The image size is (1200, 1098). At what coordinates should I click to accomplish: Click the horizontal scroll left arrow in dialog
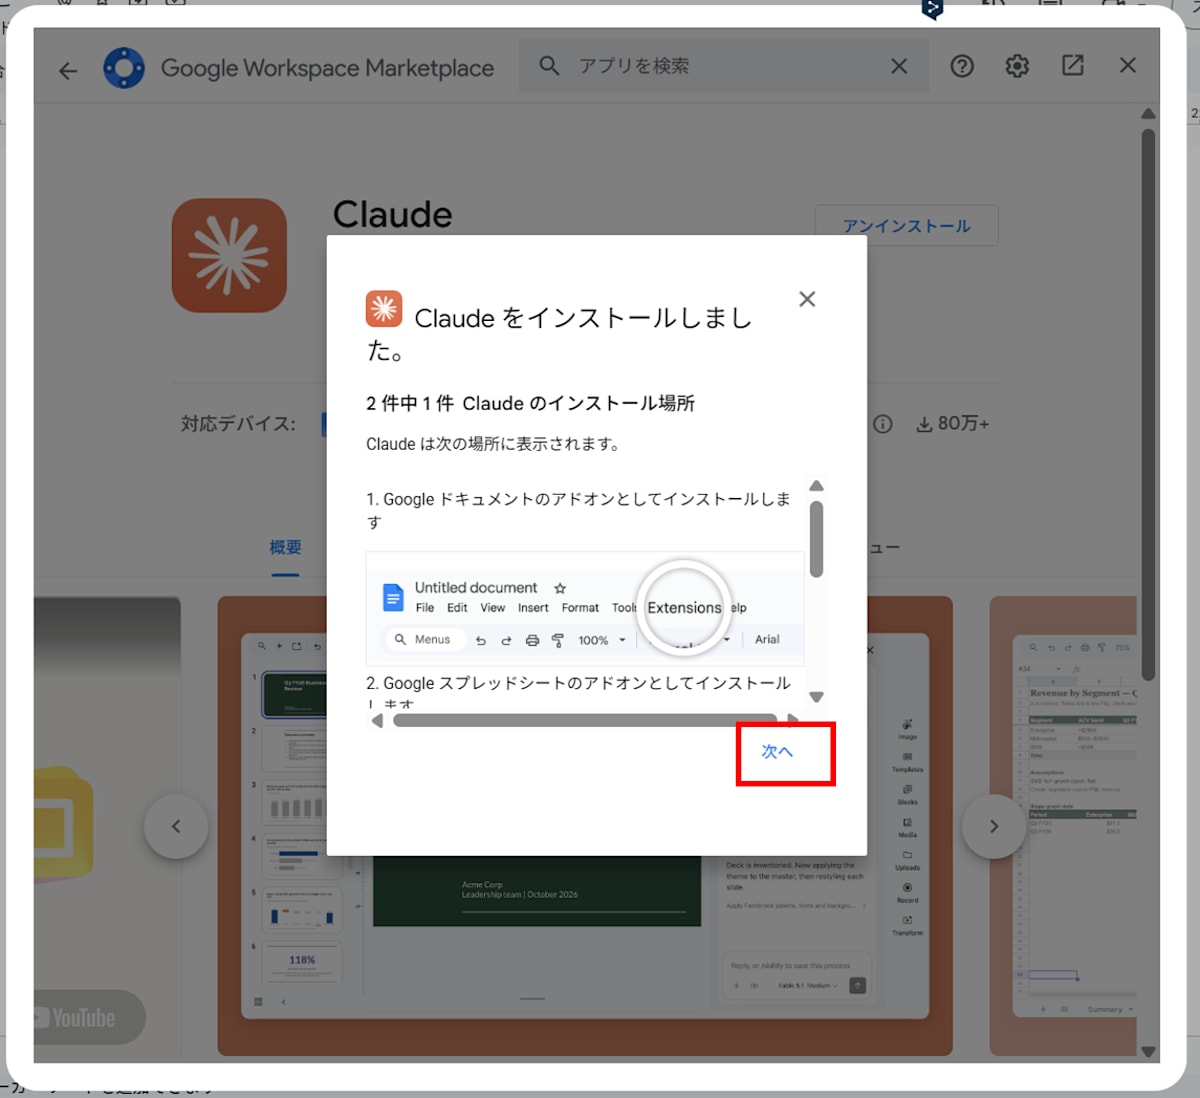[x=377, y=720]
